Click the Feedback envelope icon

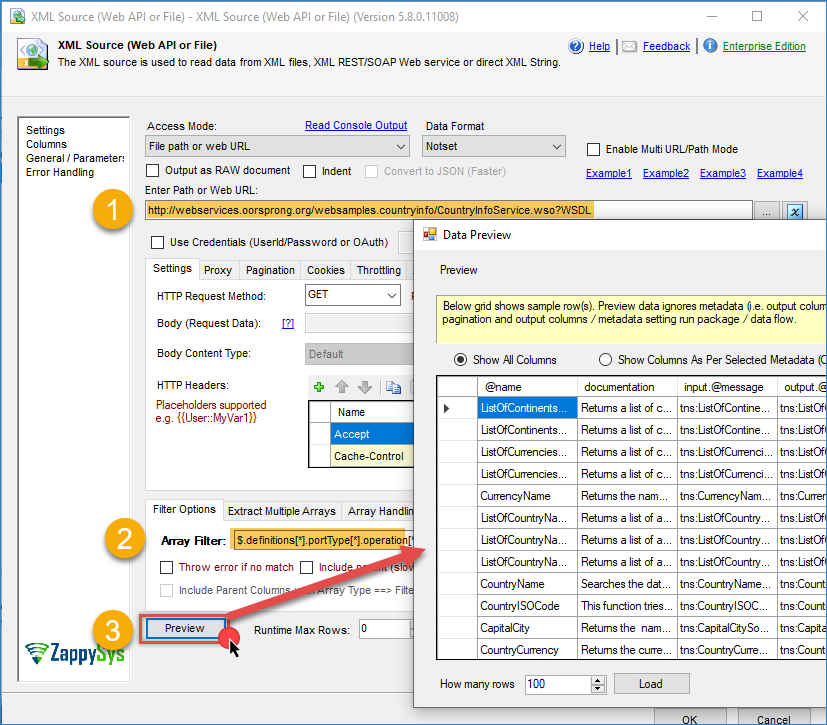pos(629,46)
